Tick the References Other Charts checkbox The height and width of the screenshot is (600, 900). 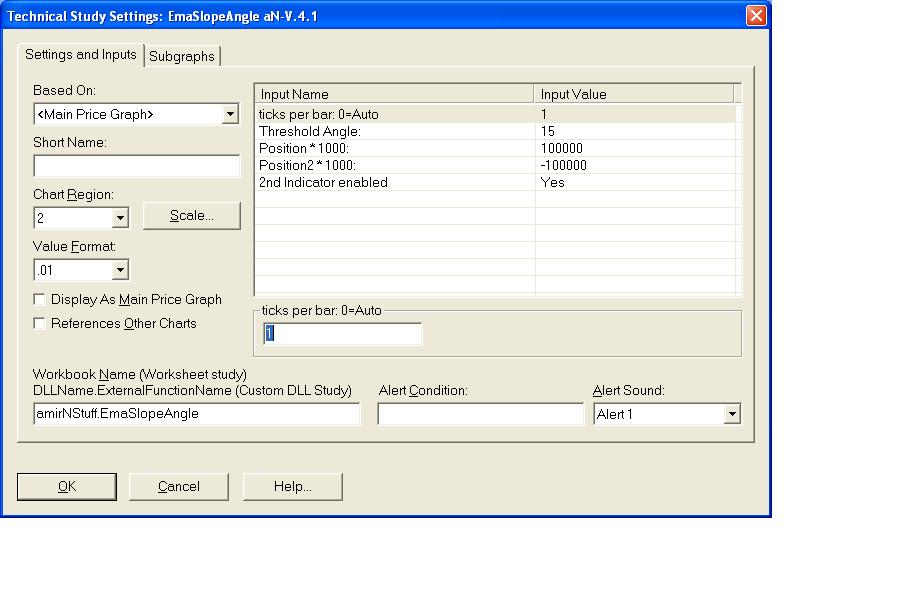pos(39,323)
